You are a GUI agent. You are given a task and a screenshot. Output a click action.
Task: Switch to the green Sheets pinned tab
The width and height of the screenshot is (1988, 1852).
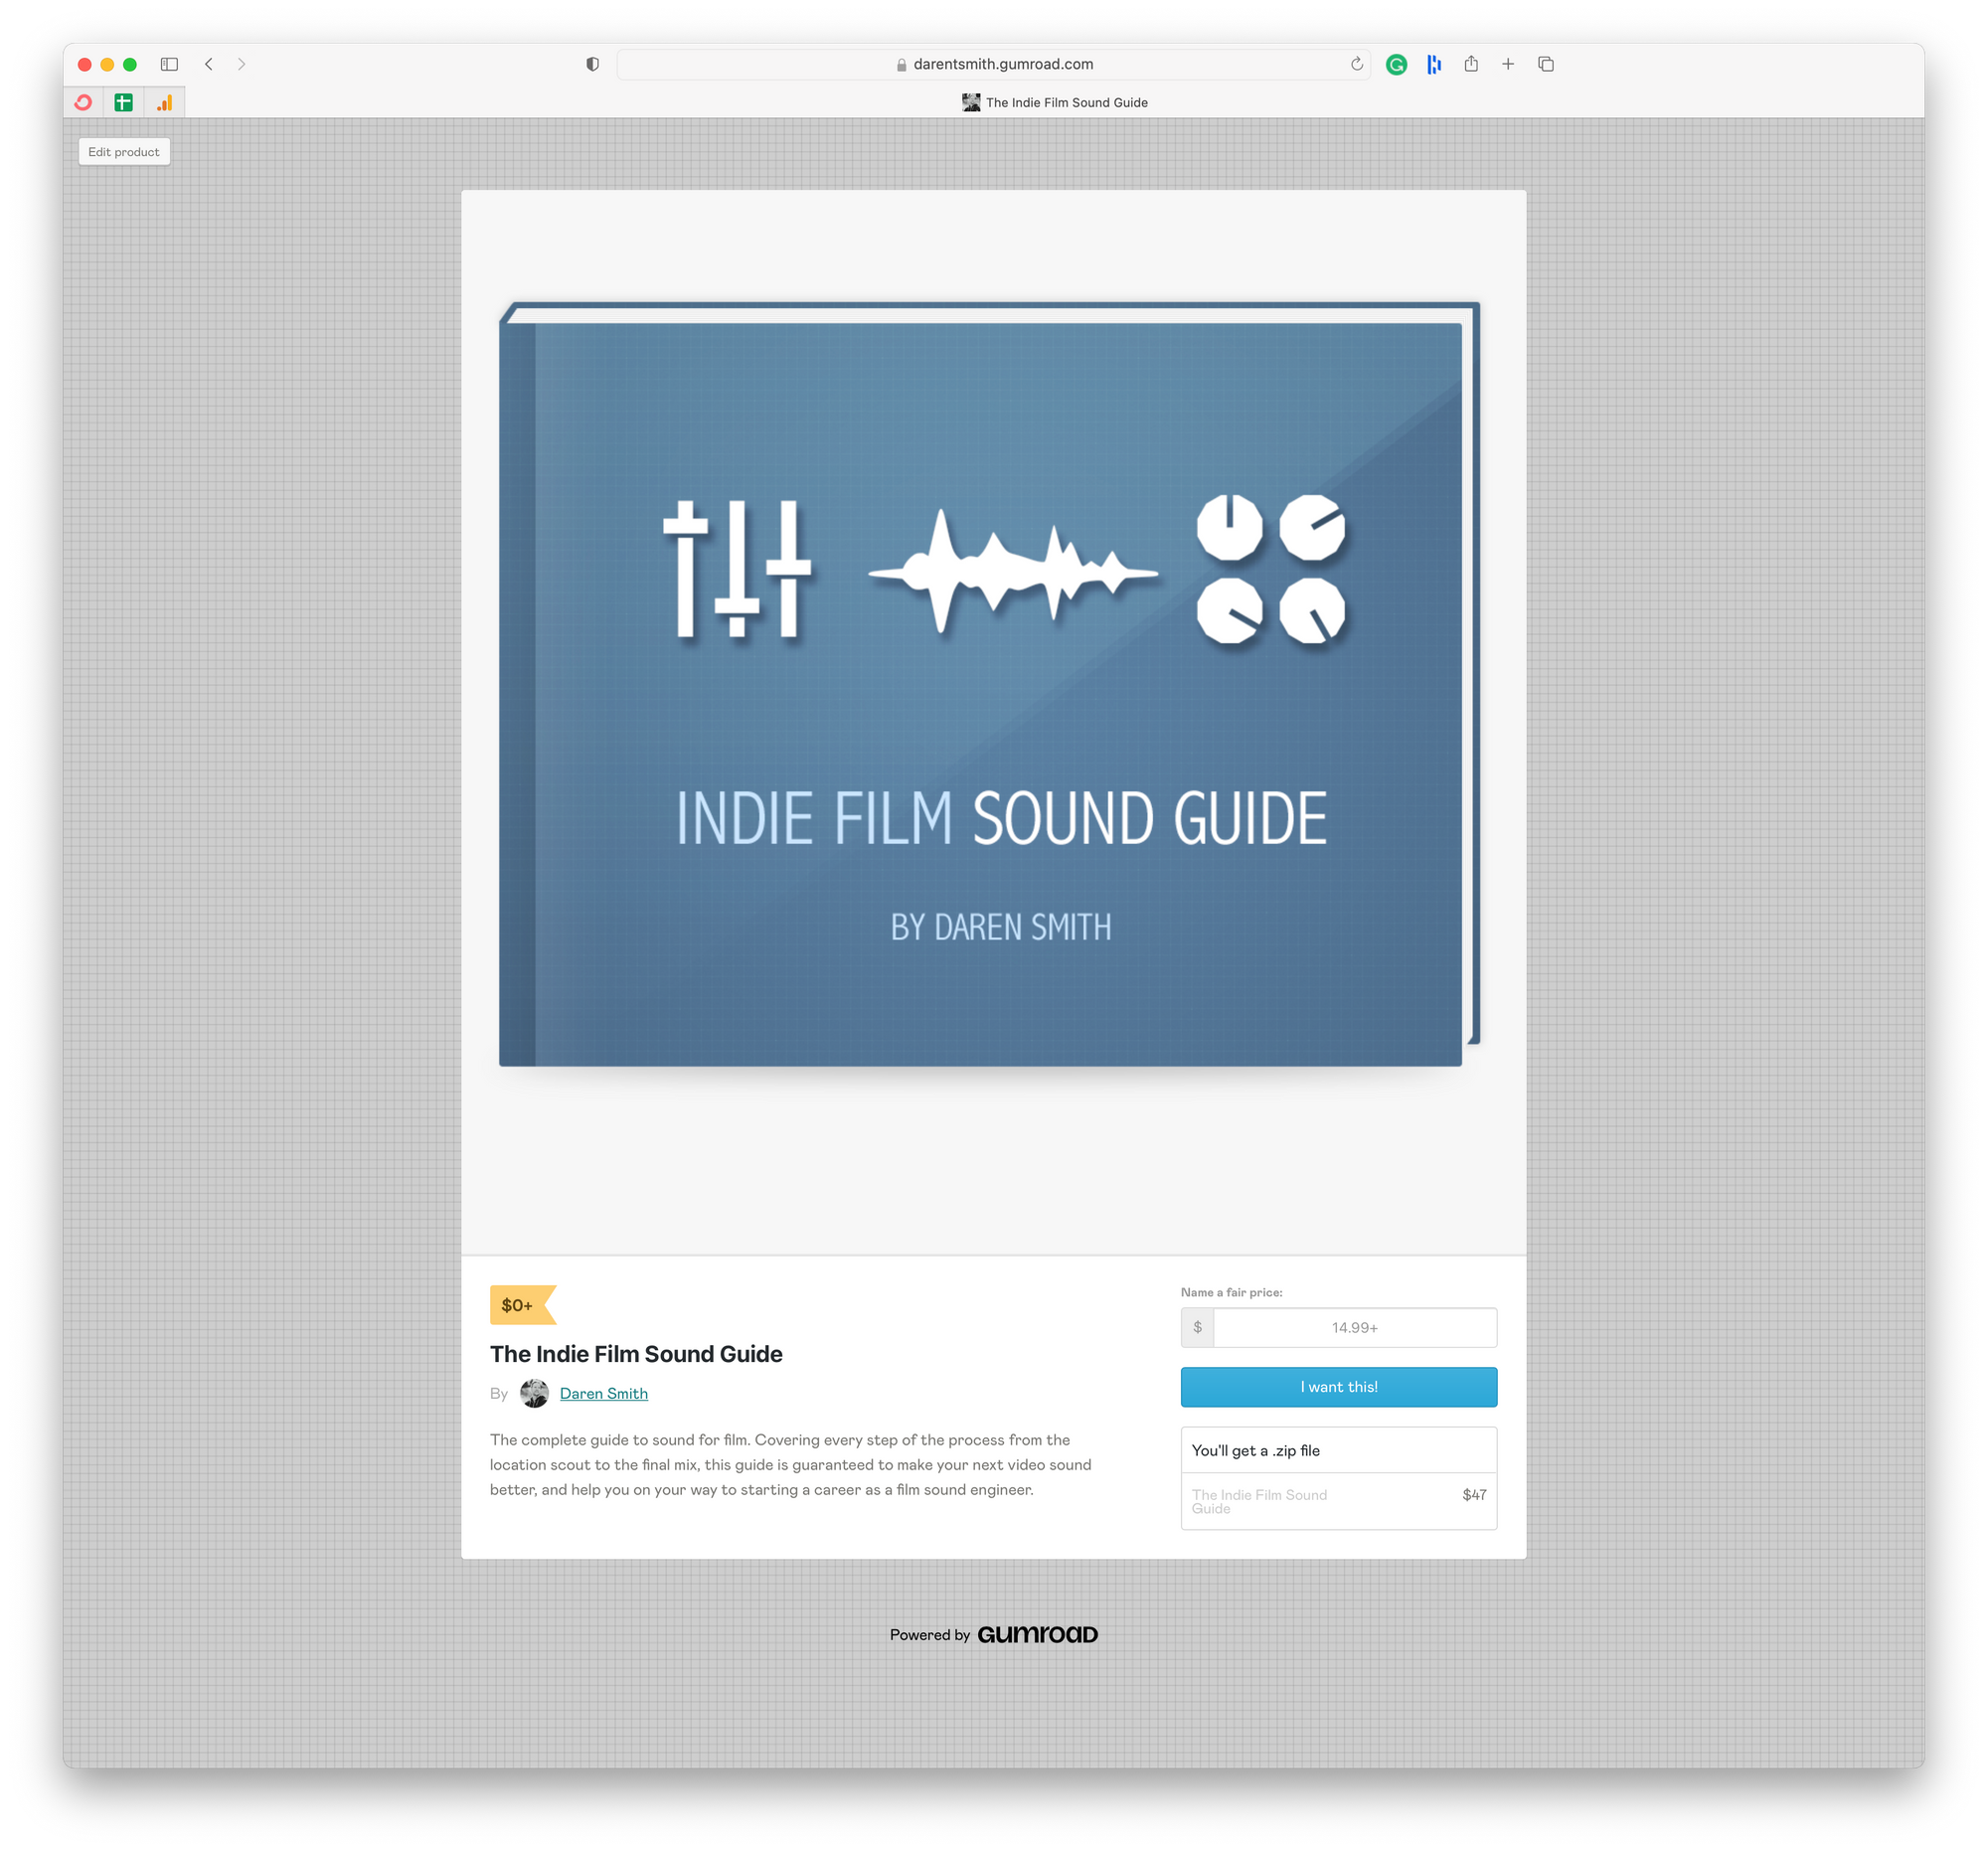click(123, 102)
